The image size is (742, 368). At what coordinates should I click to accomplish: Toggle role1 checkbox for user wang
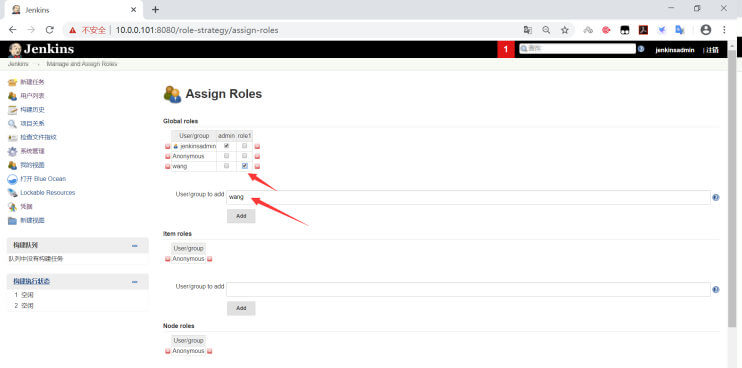click(x=245, y=166)
